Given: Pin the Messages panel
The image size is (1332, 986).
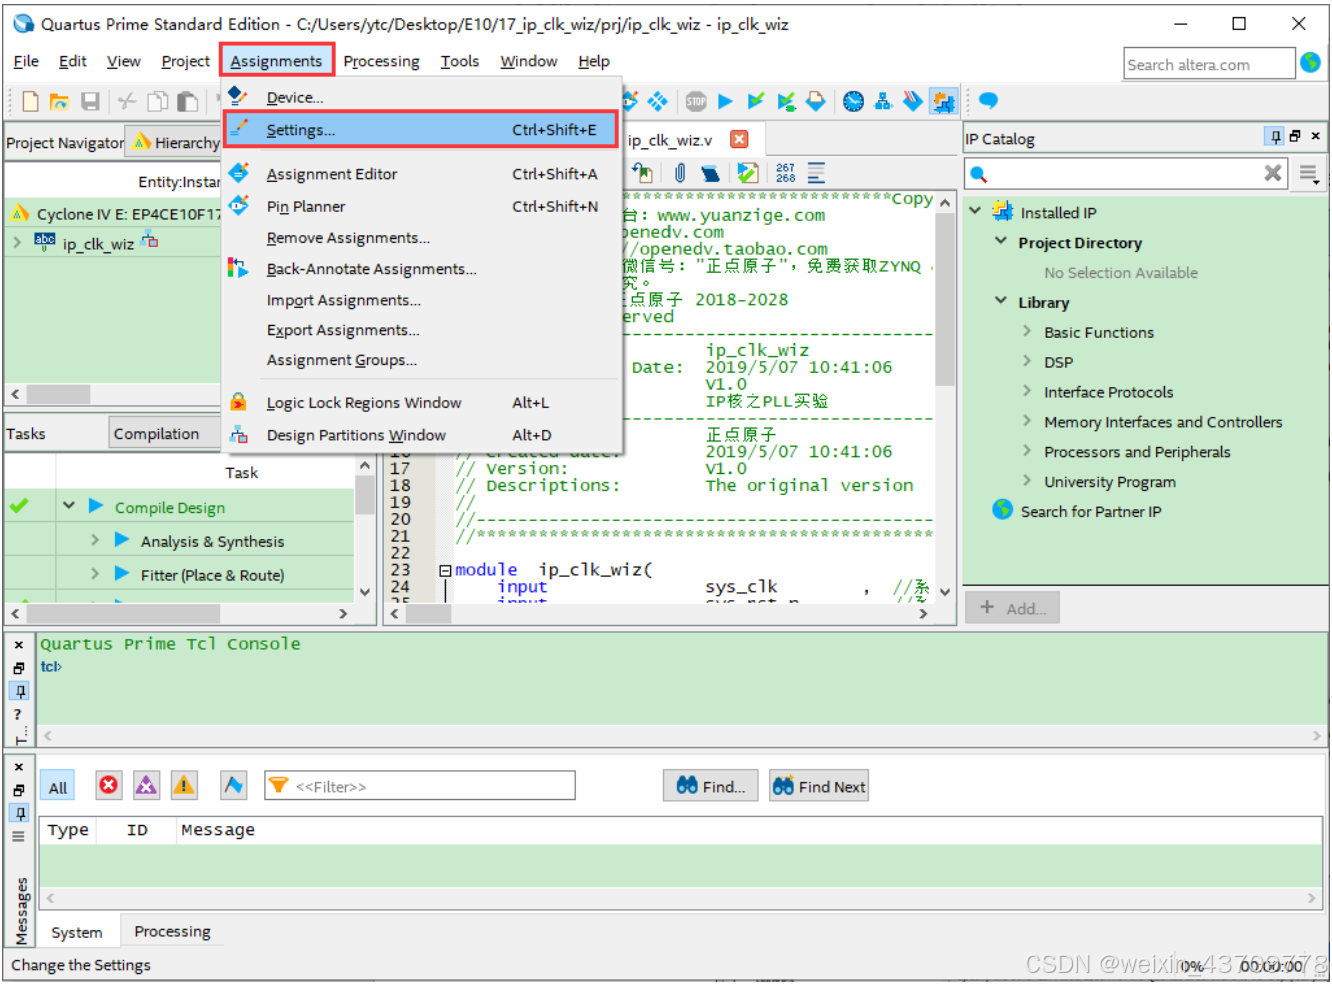Looking at the screenshot, I should pos(19,813).
